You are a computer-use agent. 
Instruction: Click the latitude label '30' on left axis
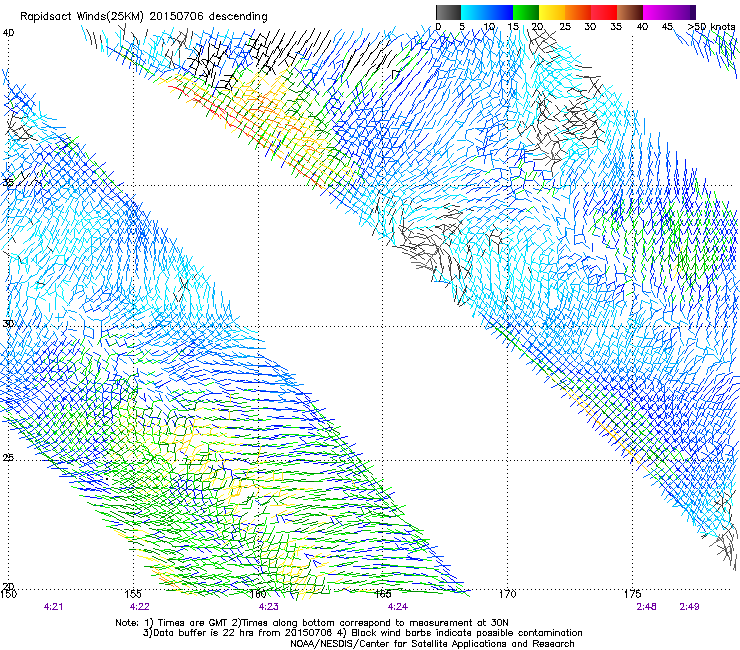8,324
